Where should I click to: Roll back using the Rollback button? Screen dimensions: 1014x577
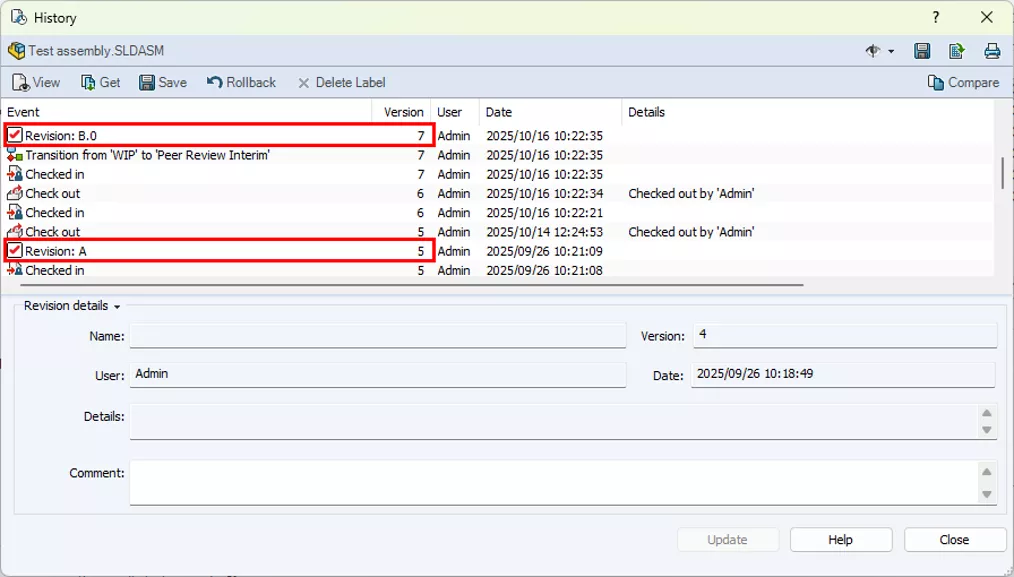tap(241, 83)
